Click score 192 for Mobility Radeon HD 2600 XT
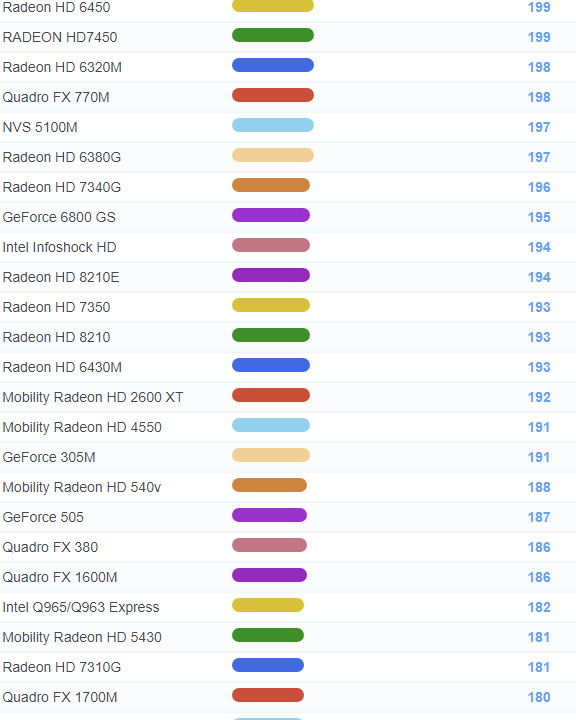This screenshot has width=576, height=720. (539, 397)
